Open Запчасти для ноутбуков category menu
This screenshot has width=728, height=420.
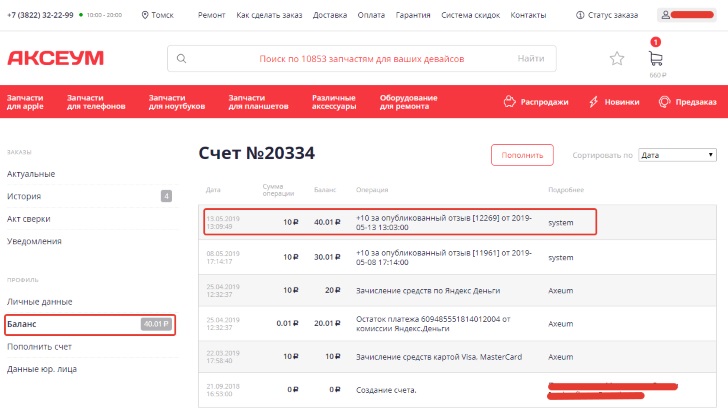[176, 102]
